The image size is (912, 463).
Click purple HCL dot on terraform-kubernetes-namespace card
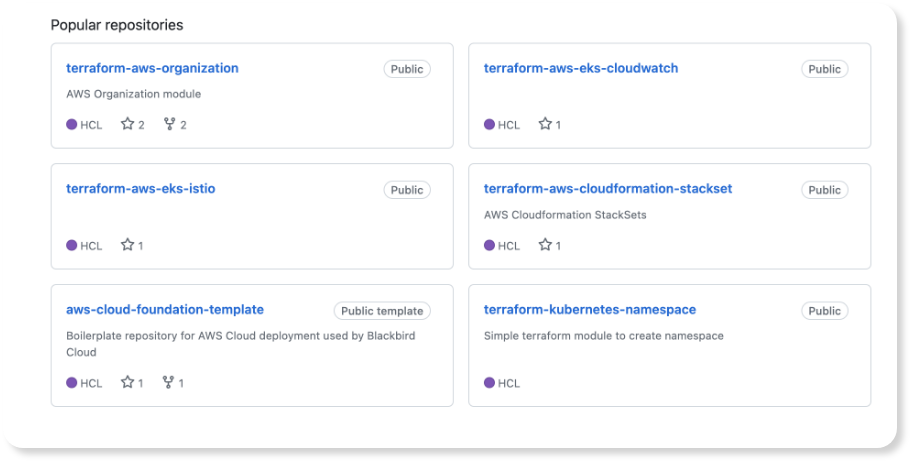pyautogui.click(x=489, y=382)
